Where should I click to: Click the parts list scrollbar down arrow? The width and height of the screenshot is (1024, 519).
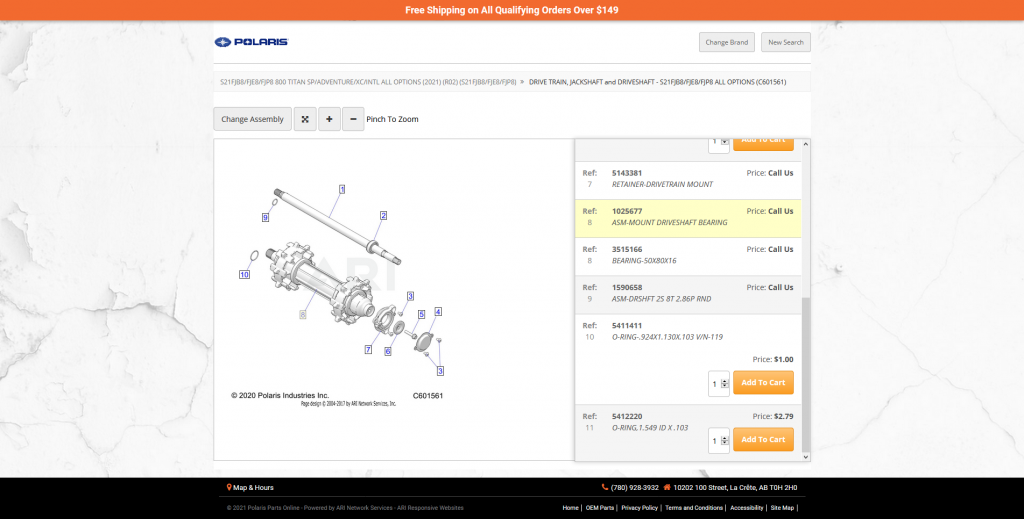pos(807,456)
